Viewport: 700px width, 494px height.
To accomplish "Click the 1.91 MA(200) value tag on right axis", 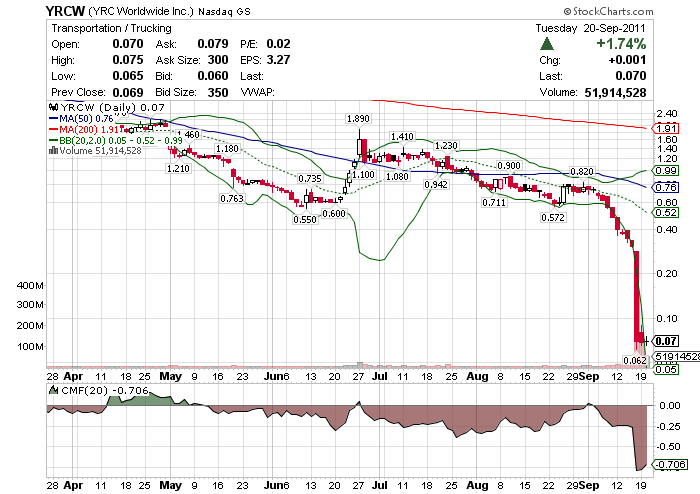I will 667,128.
